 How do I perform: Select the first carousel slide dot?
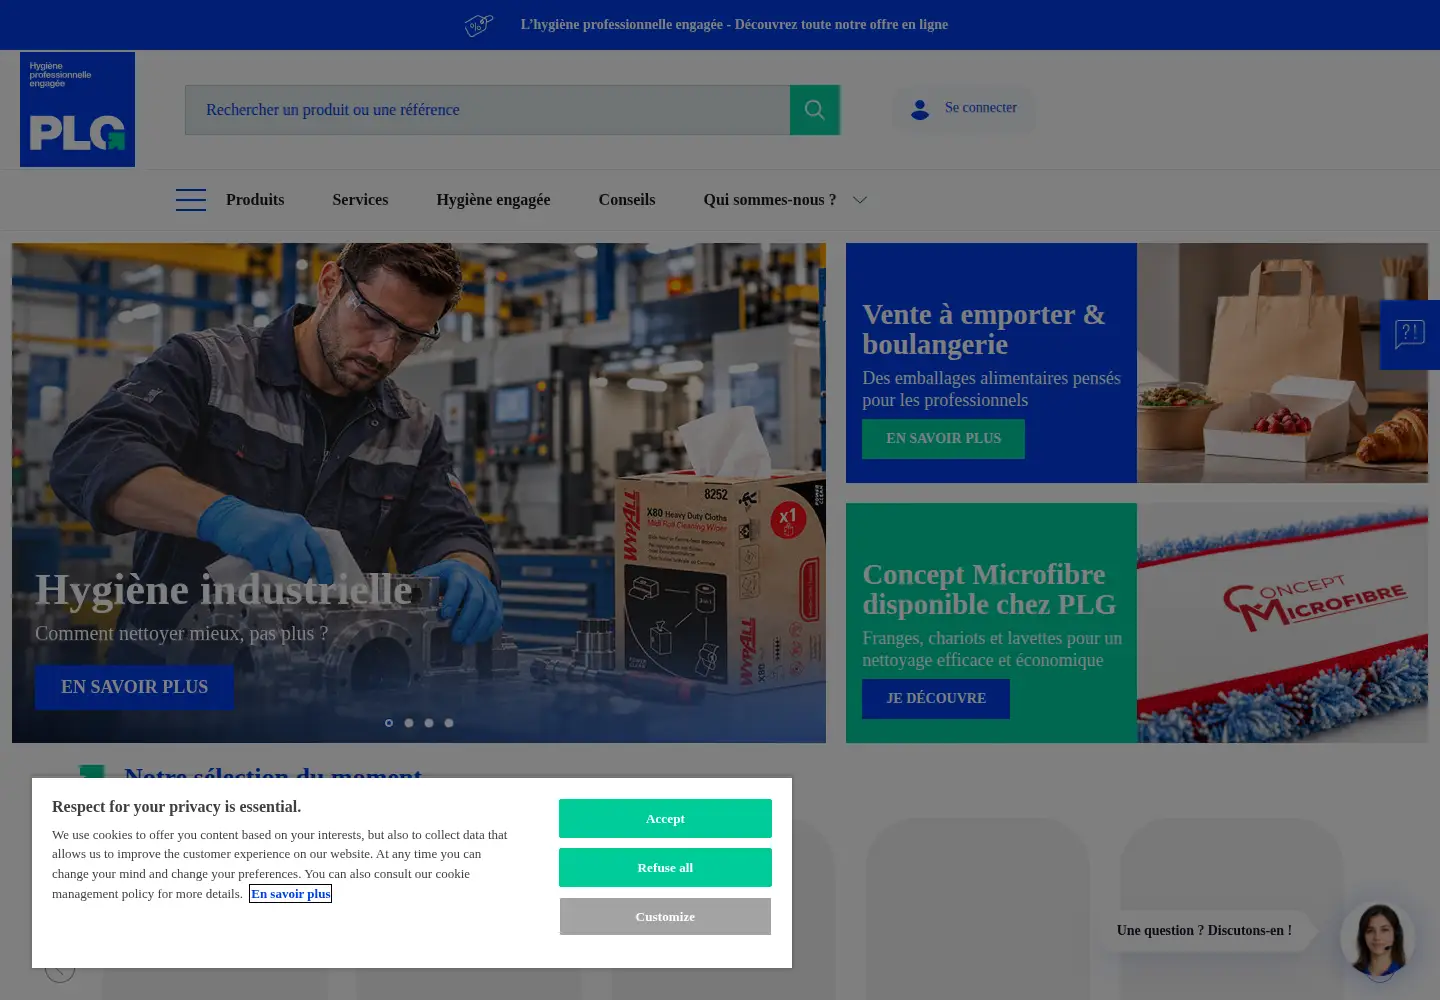[x=389, y=723]
